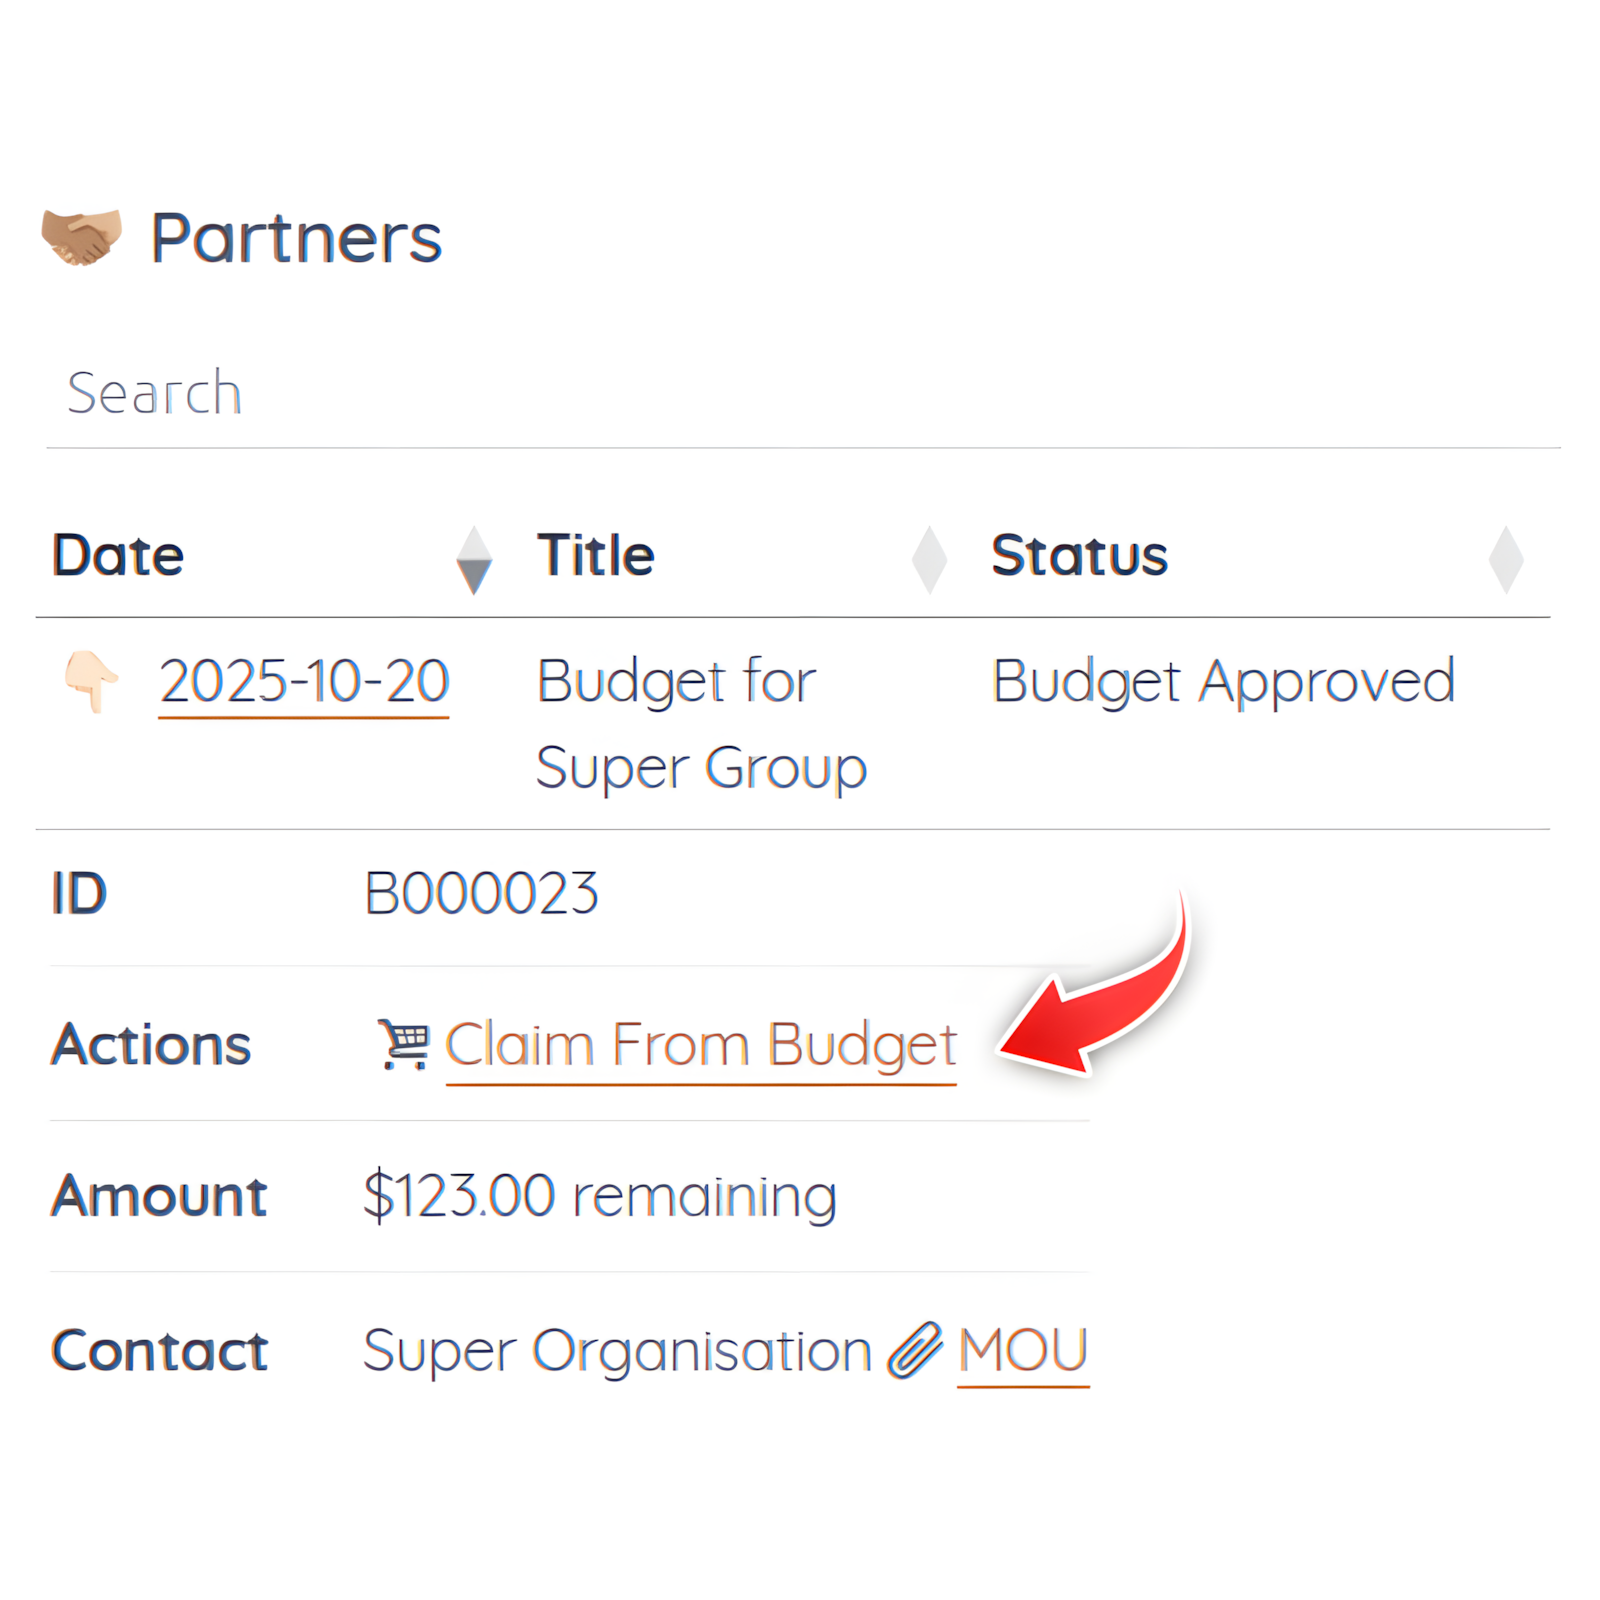Open the 2025-10-20 date link

pos(304,682)
